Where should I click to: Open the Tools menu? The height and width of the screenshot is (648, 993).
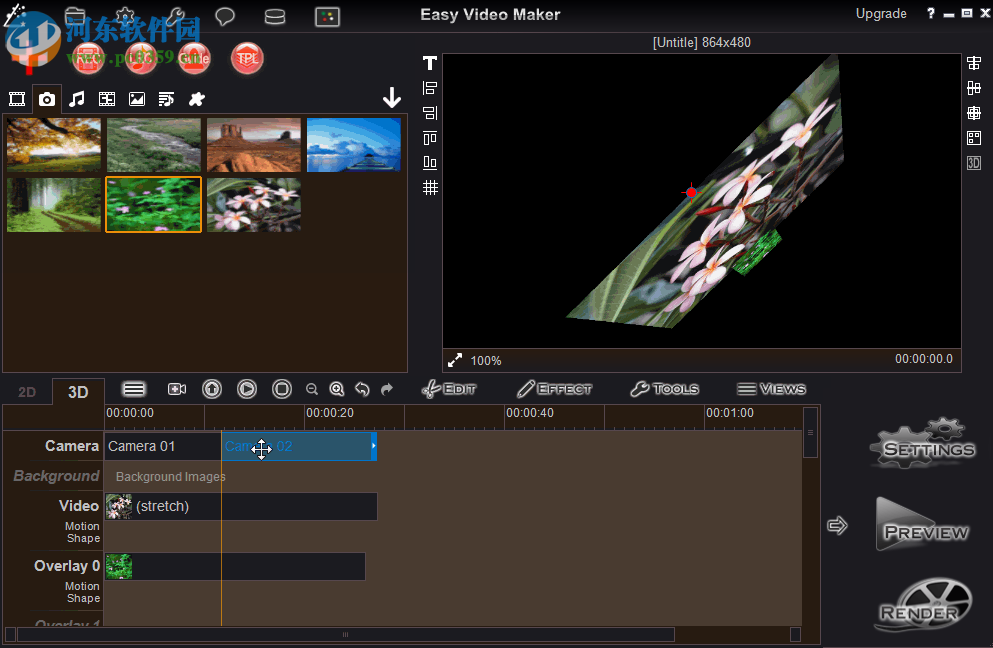[x=664, y=389]
